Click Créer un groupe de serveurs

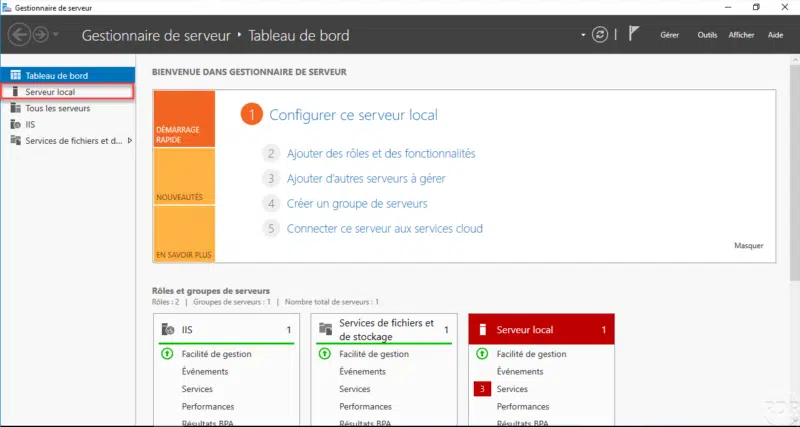(357, 204)
